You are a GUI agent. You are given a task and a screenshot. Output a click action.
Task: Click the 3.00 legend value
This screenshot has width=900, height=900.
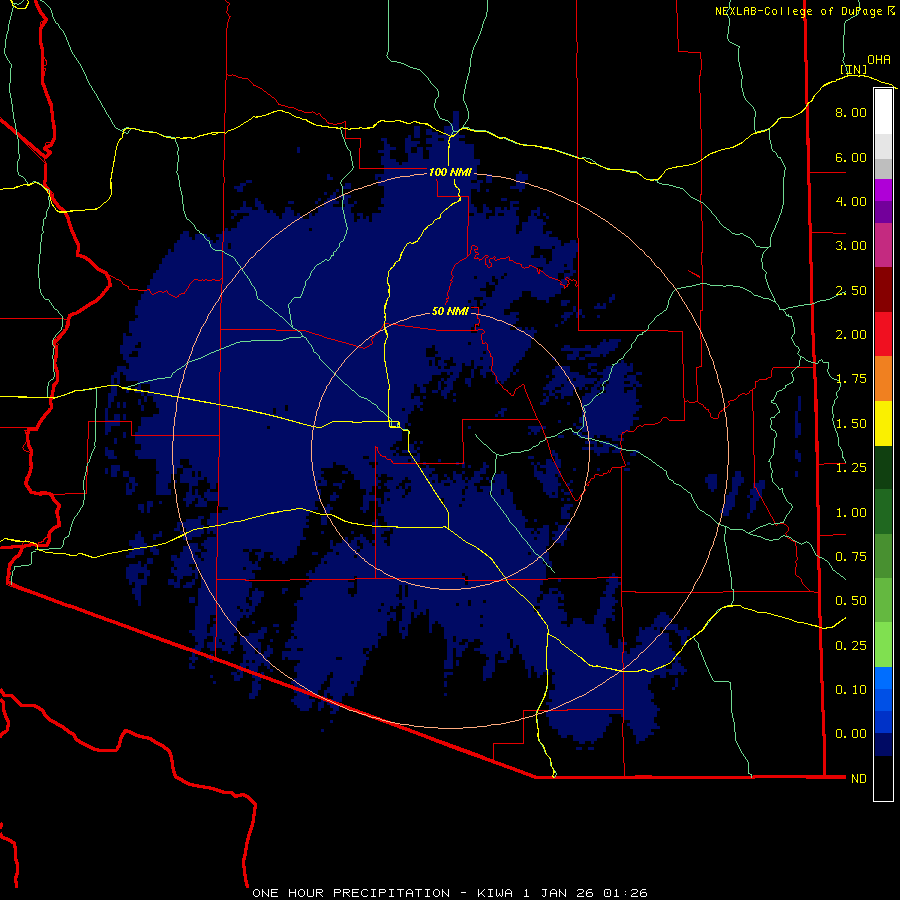[x=851, y=246]
